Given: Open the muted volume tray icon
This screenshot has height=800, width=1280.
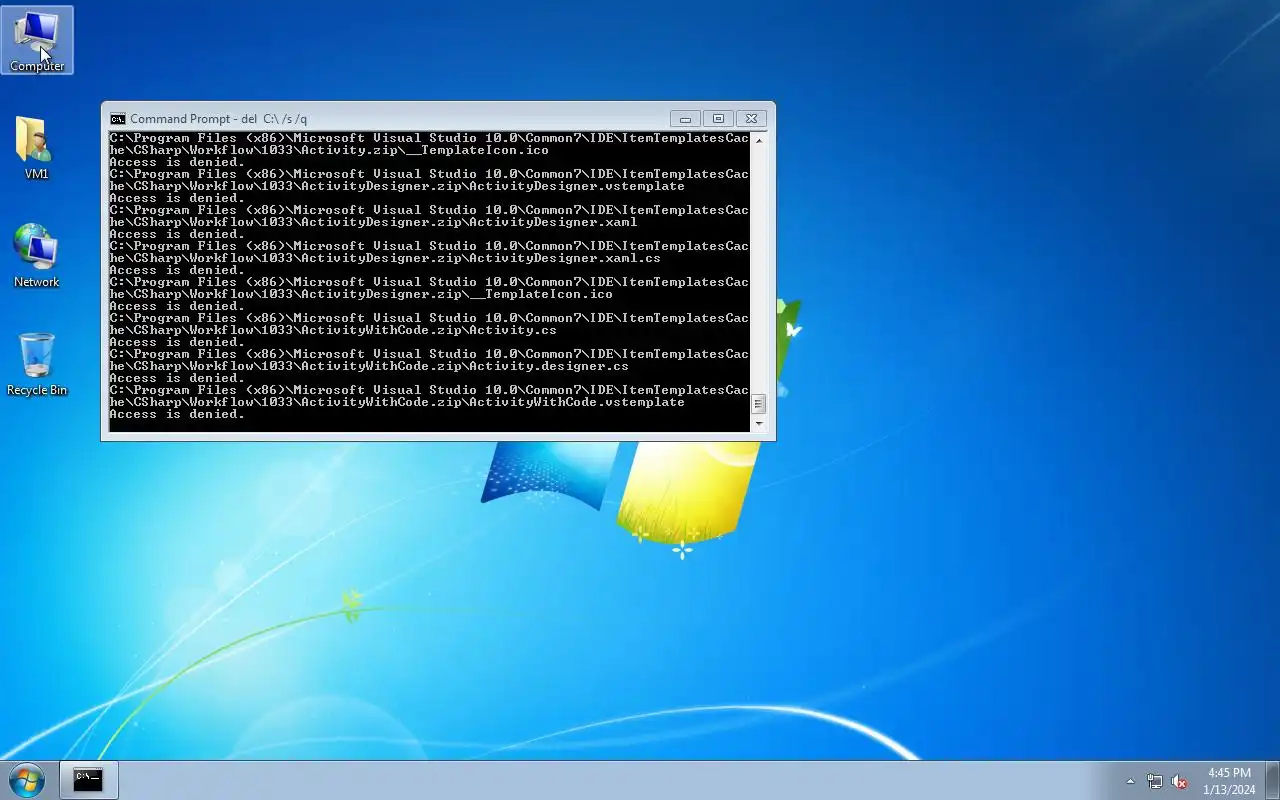Looking at the screenshot, I should 1180,781.
